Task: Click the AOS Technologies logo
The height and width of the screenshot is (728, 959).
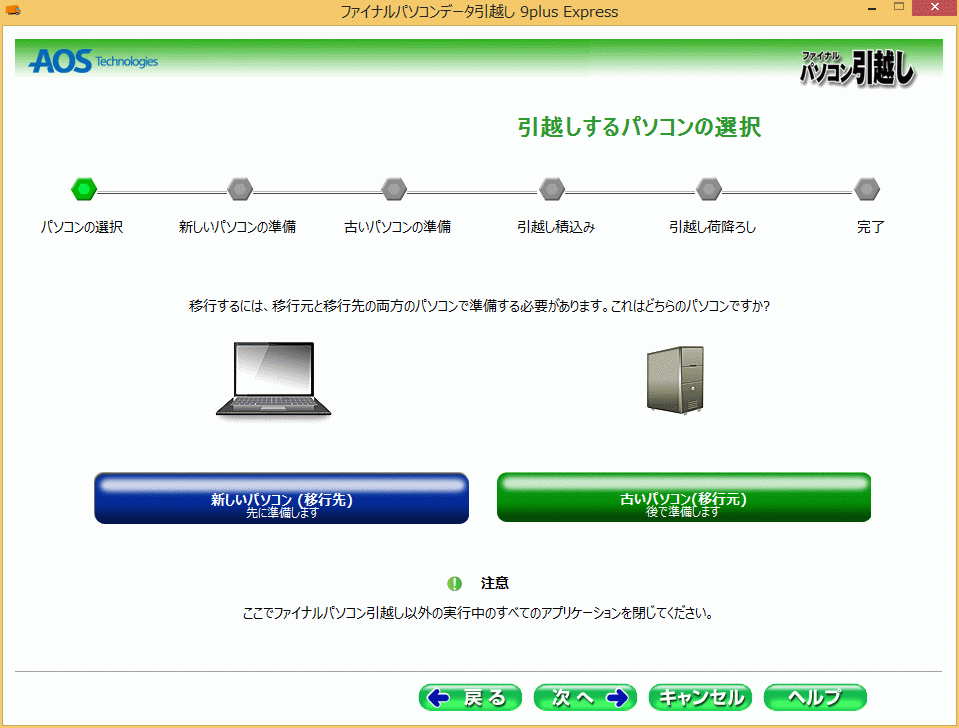Action: 93,62
